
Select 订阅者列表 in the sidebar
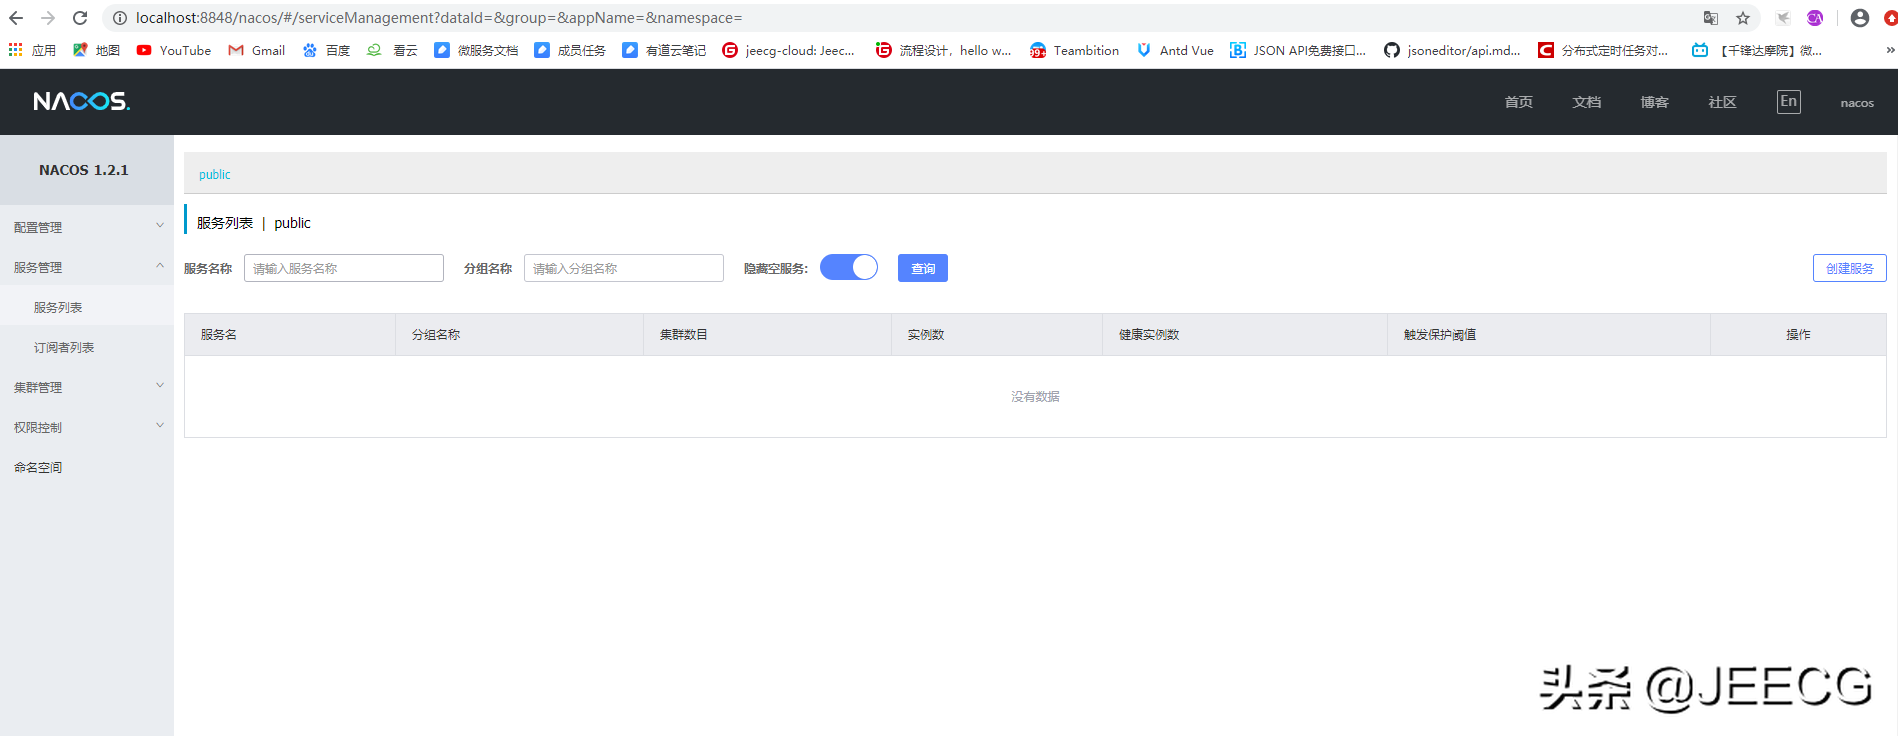tap(87, 347)
